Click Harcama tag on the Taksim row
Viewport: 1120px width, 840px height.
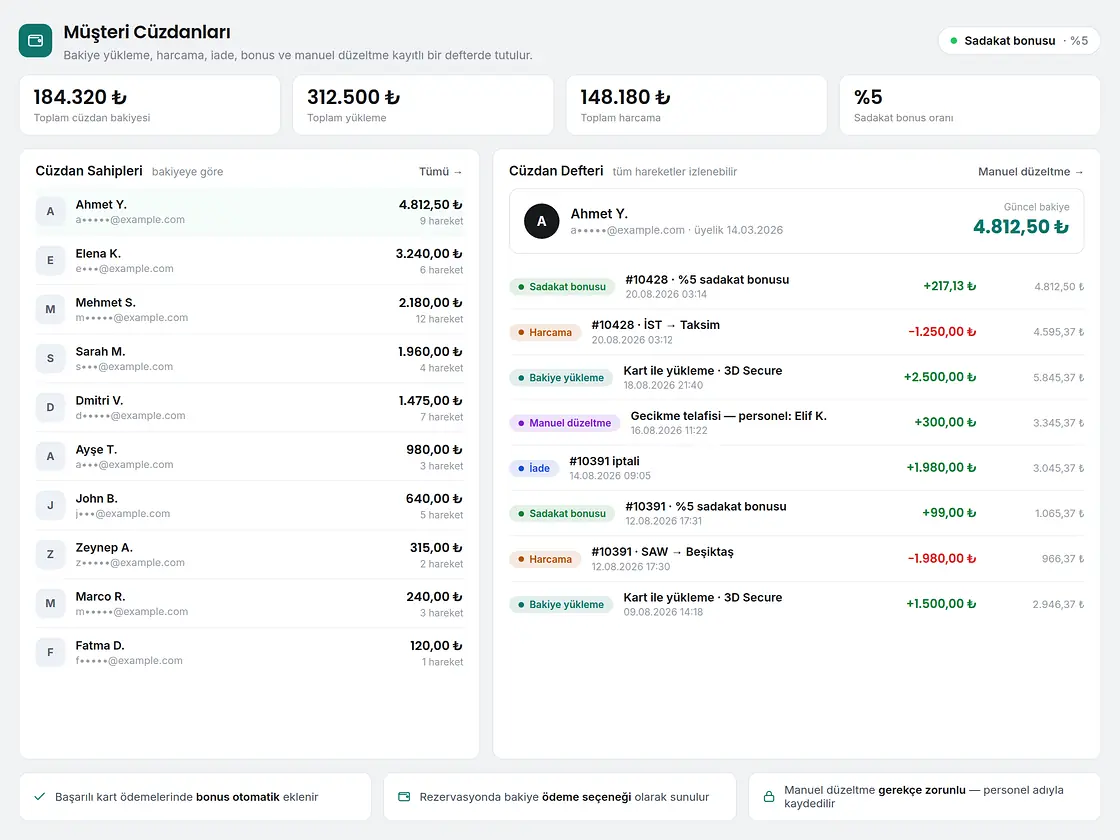click(545, 332)
